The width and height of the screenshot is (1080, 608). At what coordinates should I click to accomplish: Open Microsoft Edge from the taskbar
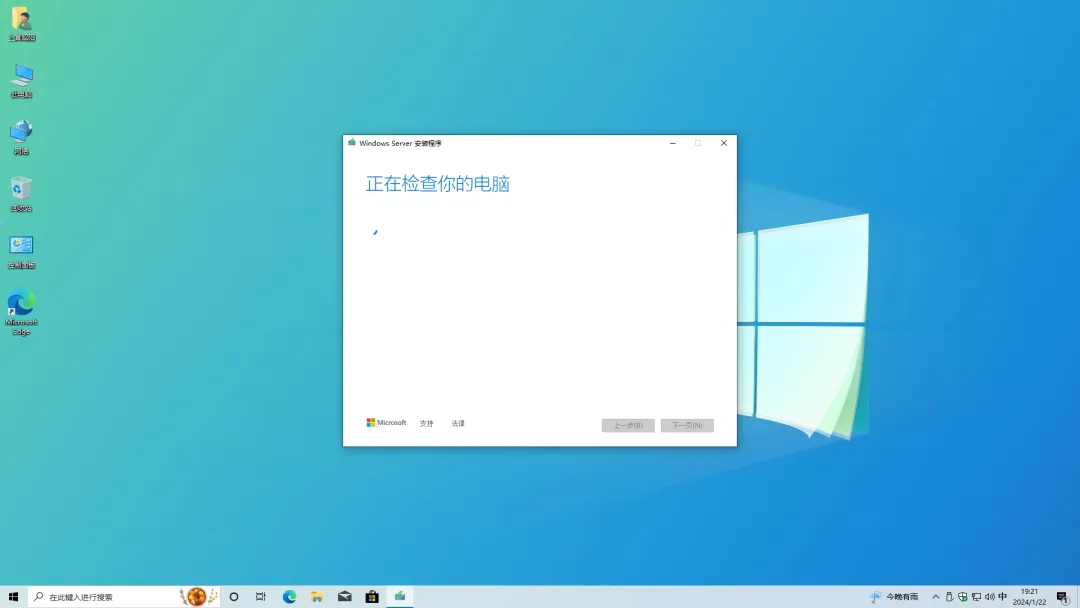289,596
